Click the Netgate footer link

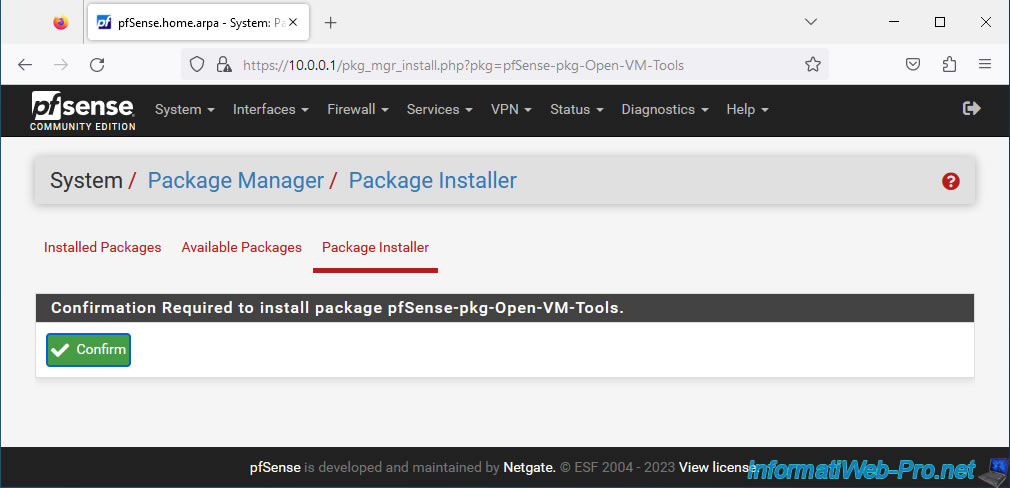(x=529, y=467)
